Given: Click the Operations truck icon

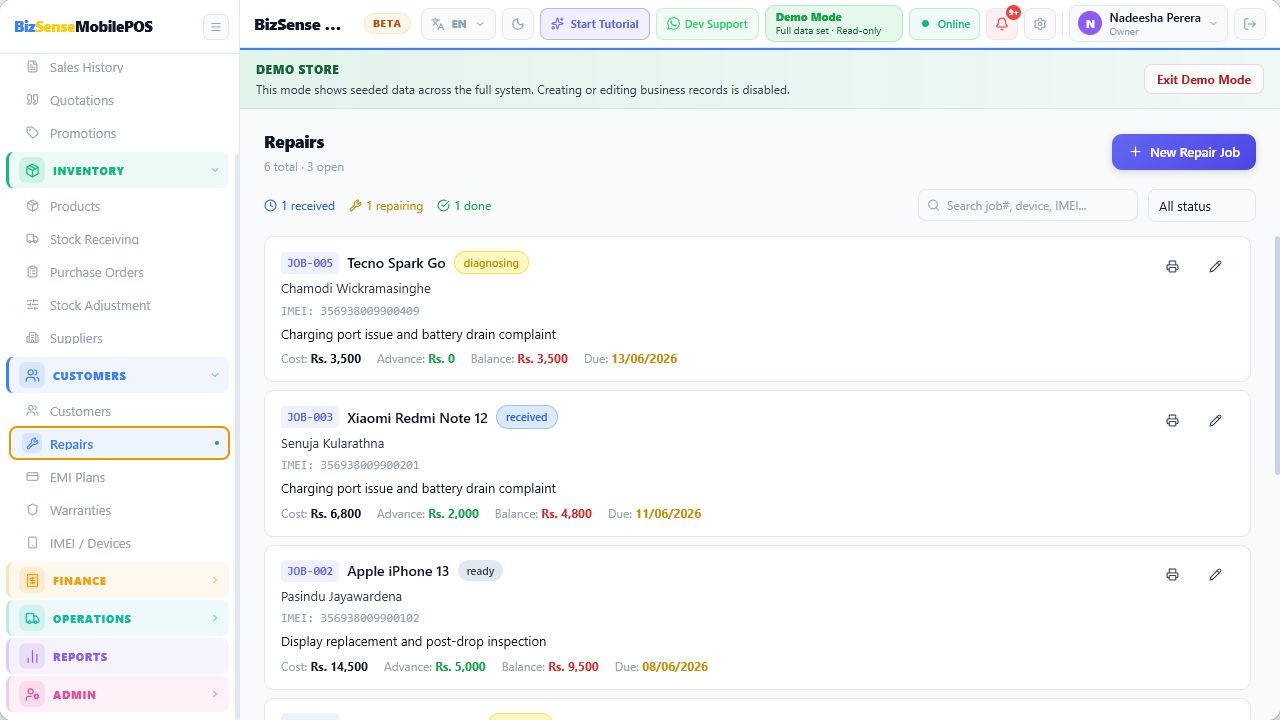Looking at the screenshot, I should click(x=32, y=619).
